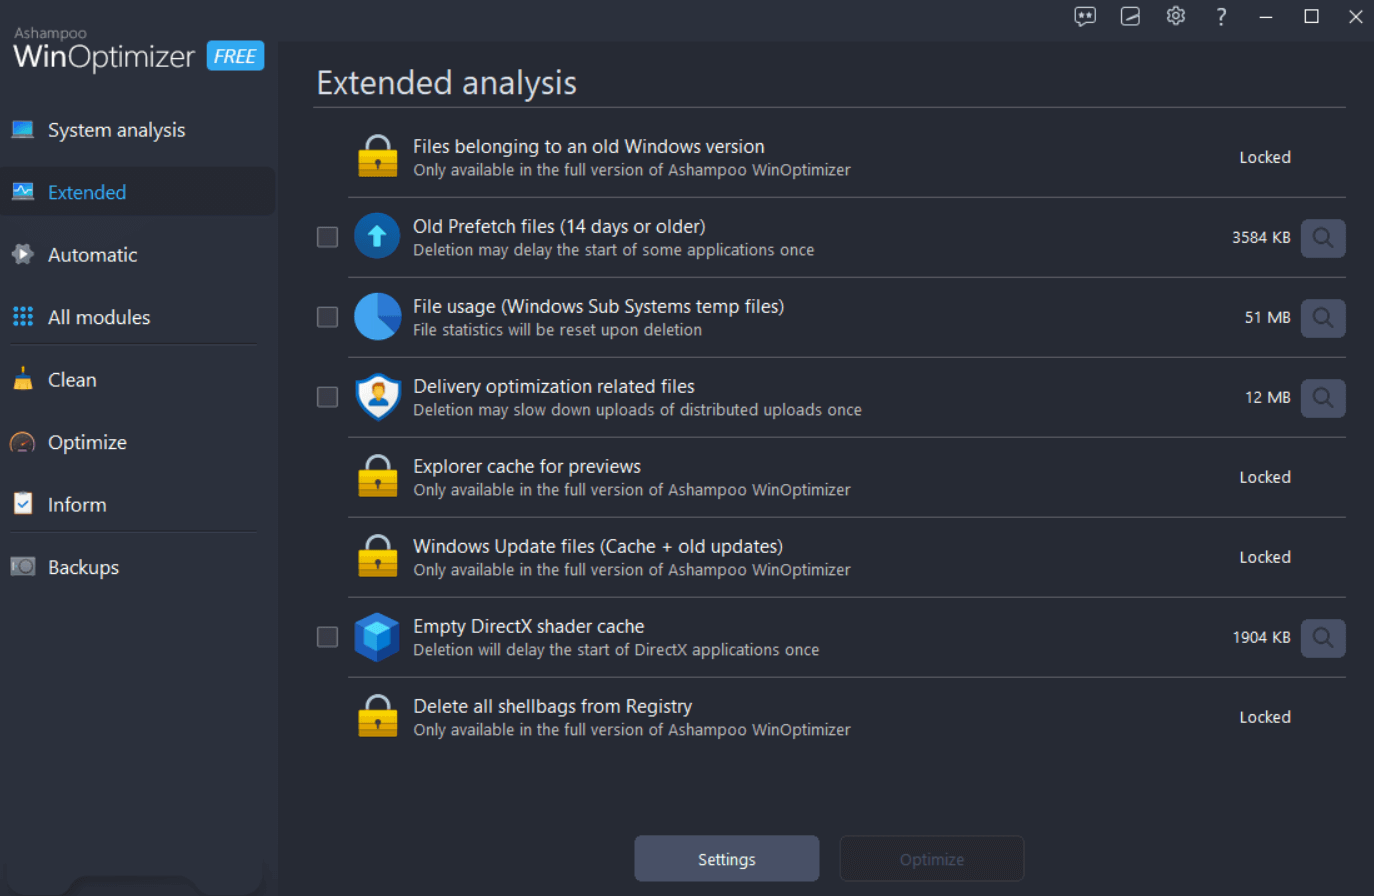
Task: Click Locked status of Delete all shellbags row
Action: (x=1265, y=717)
